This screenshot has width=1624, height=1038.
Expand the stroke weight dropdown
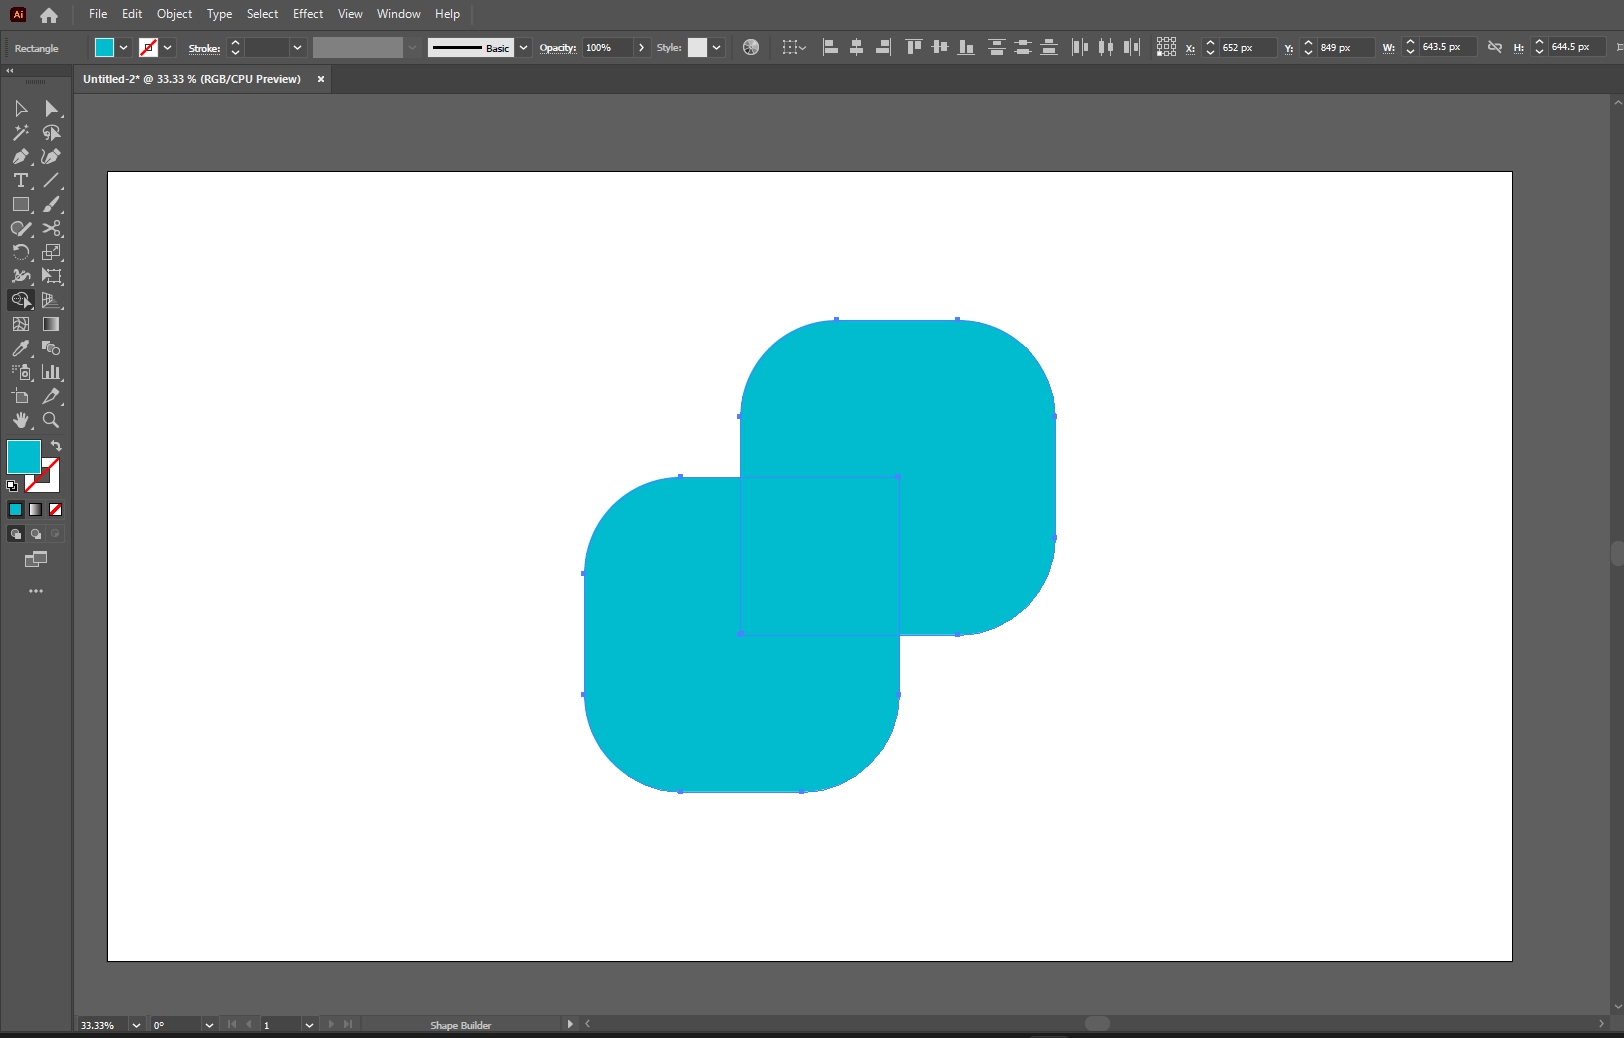tap(297, 47)
